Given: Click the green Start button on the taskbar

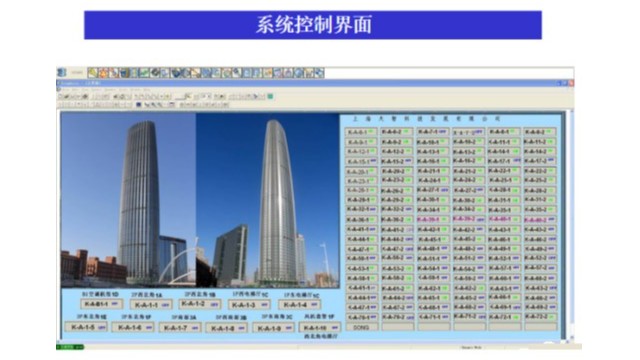Looking at the screenshot, I should pos(70,347).
